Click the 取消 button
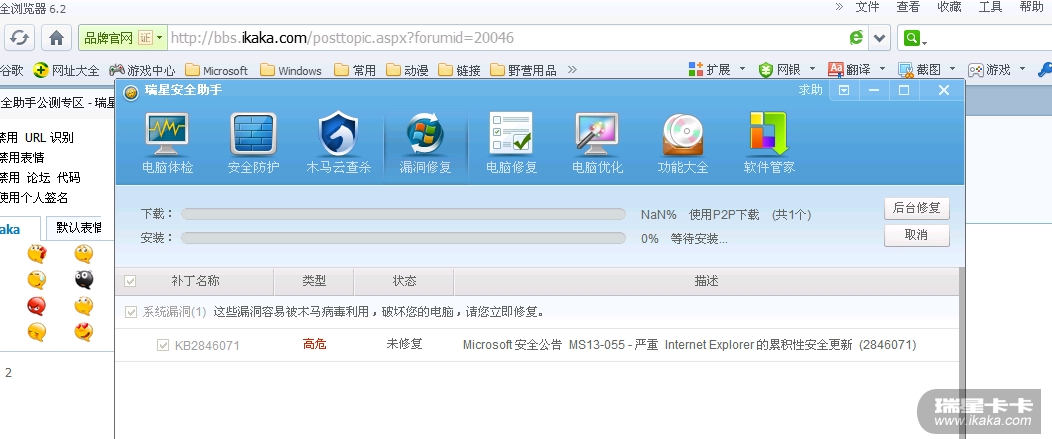This screenshot has height=439, width=1052. pos(916,235)
